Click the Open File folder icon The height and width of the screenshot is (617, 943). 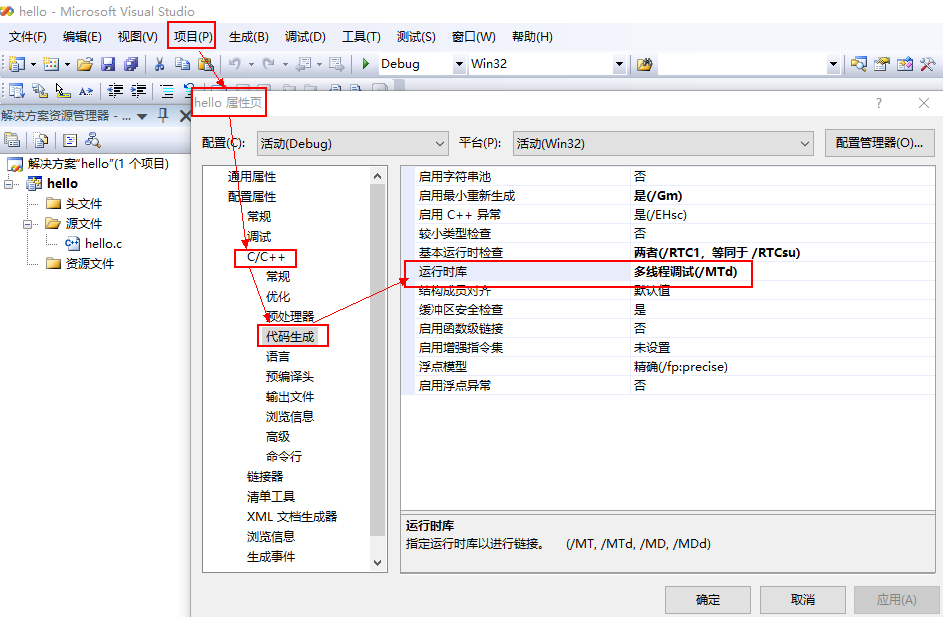[85, 64]
